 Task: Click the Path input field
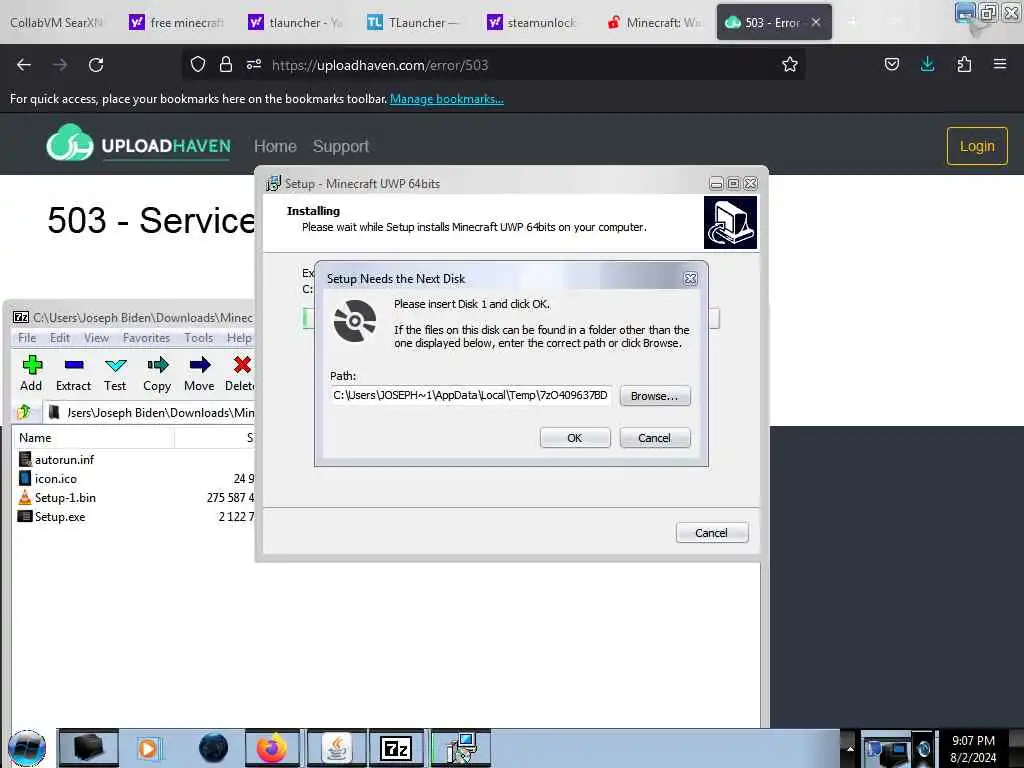click(x=470, y=395)
